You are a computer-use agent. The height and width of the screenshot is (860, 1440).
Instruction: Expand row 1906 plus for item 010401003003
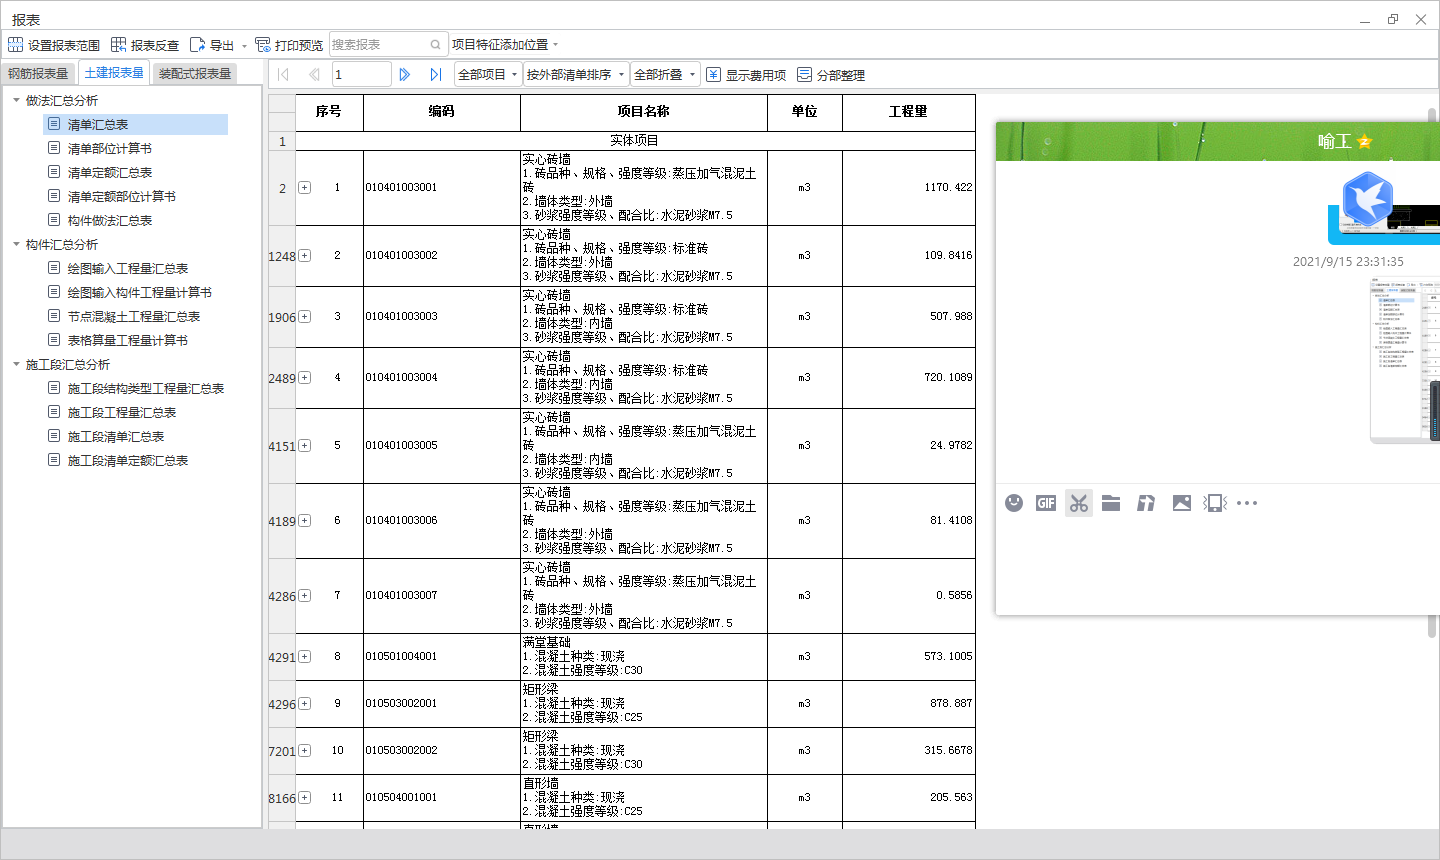pos(305,317)
